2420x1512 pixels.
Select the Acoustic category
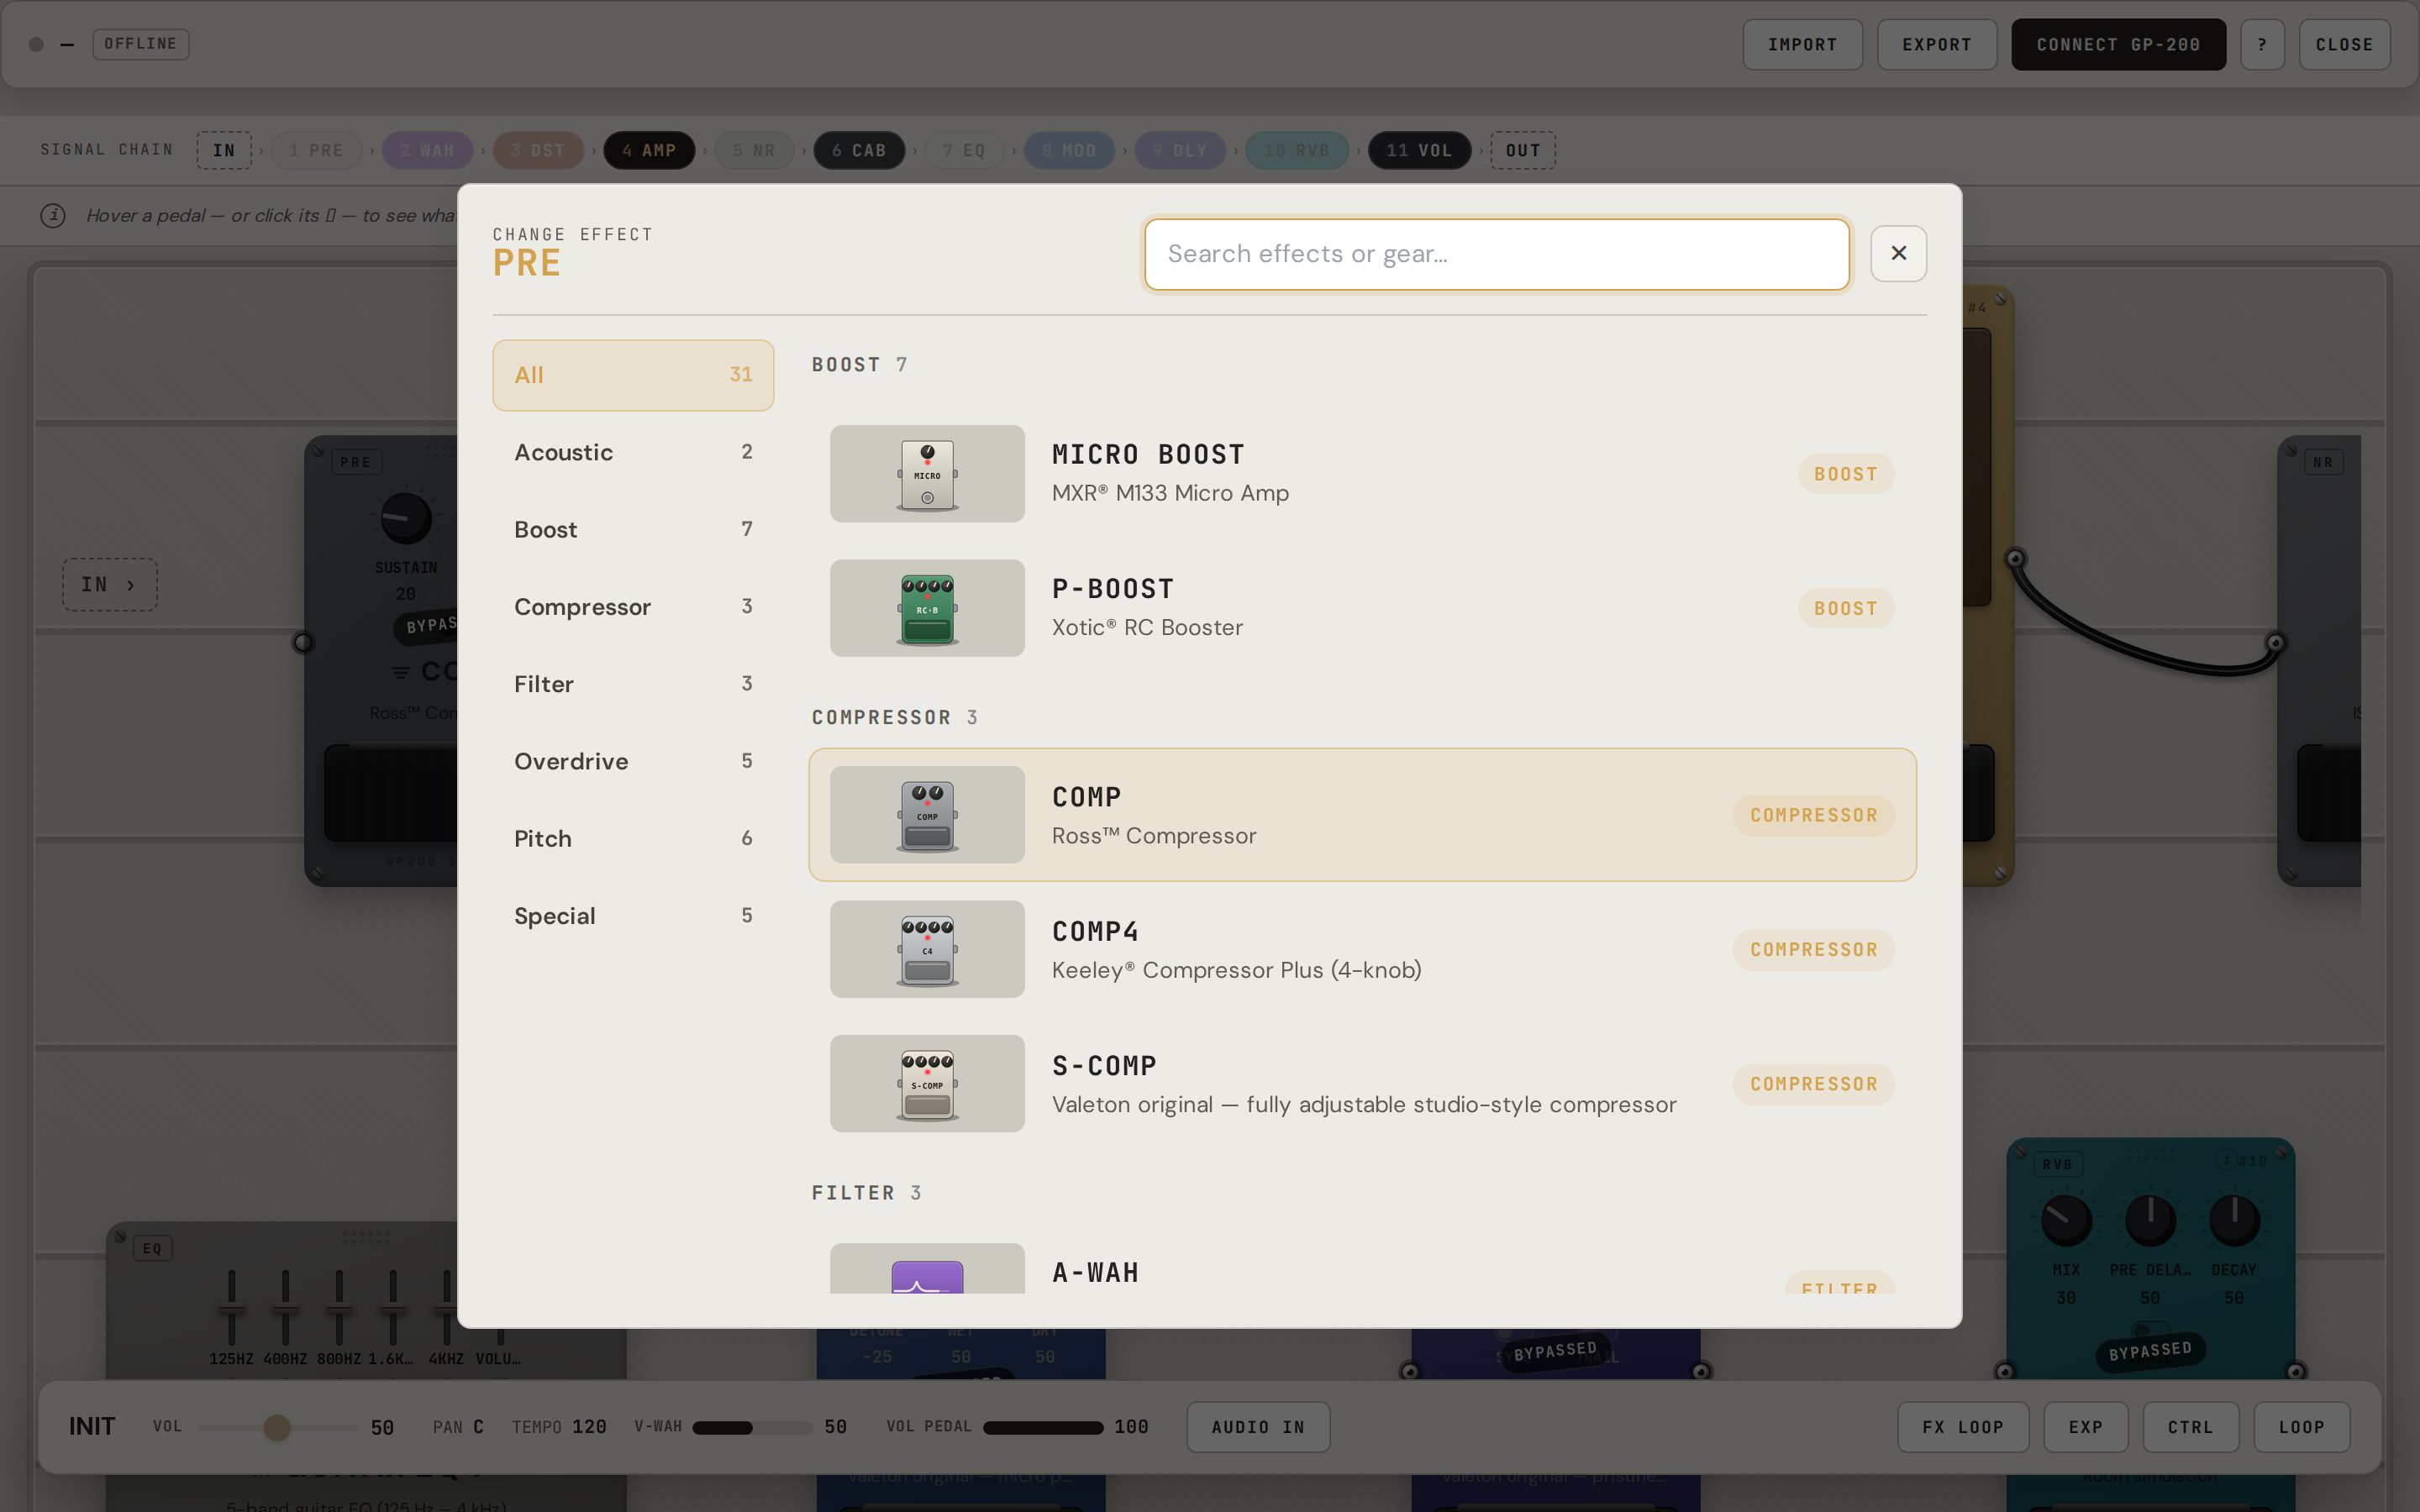coord(633,452)
